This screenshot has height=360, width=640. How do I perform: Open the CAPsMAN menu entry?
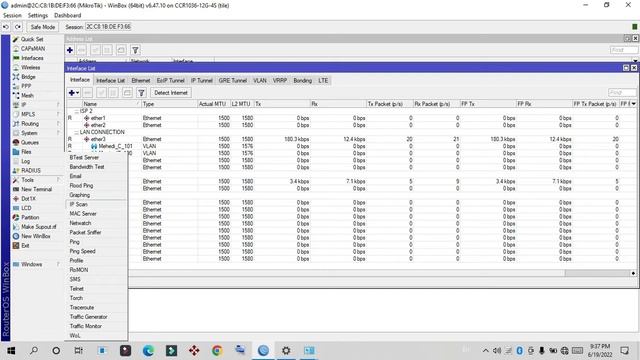click(33, 49)
